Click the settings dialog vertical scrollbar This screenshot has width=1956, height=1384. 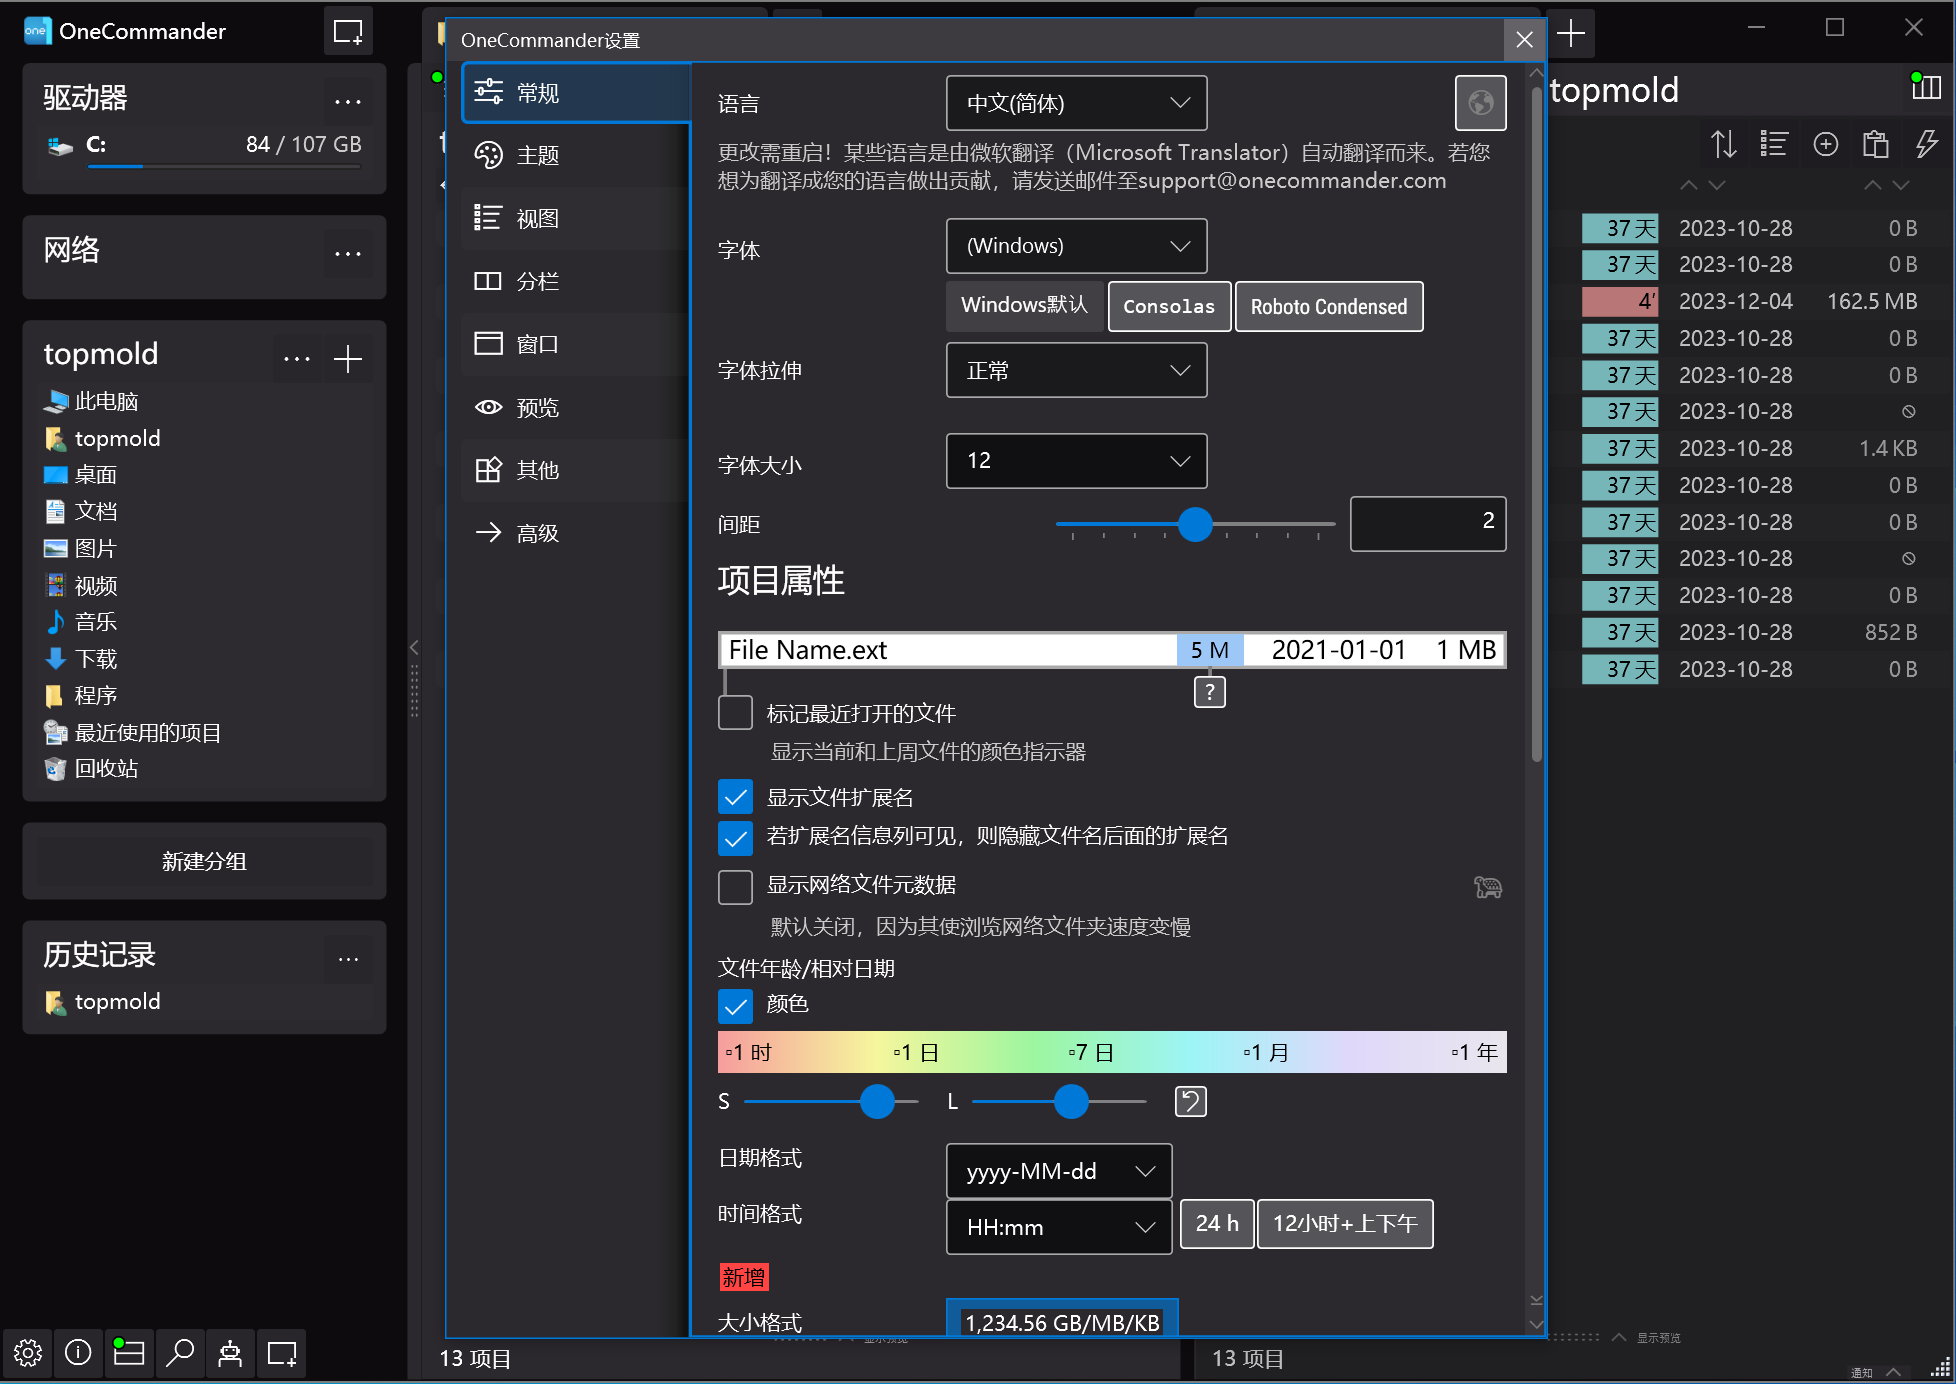click(1536, 425)
